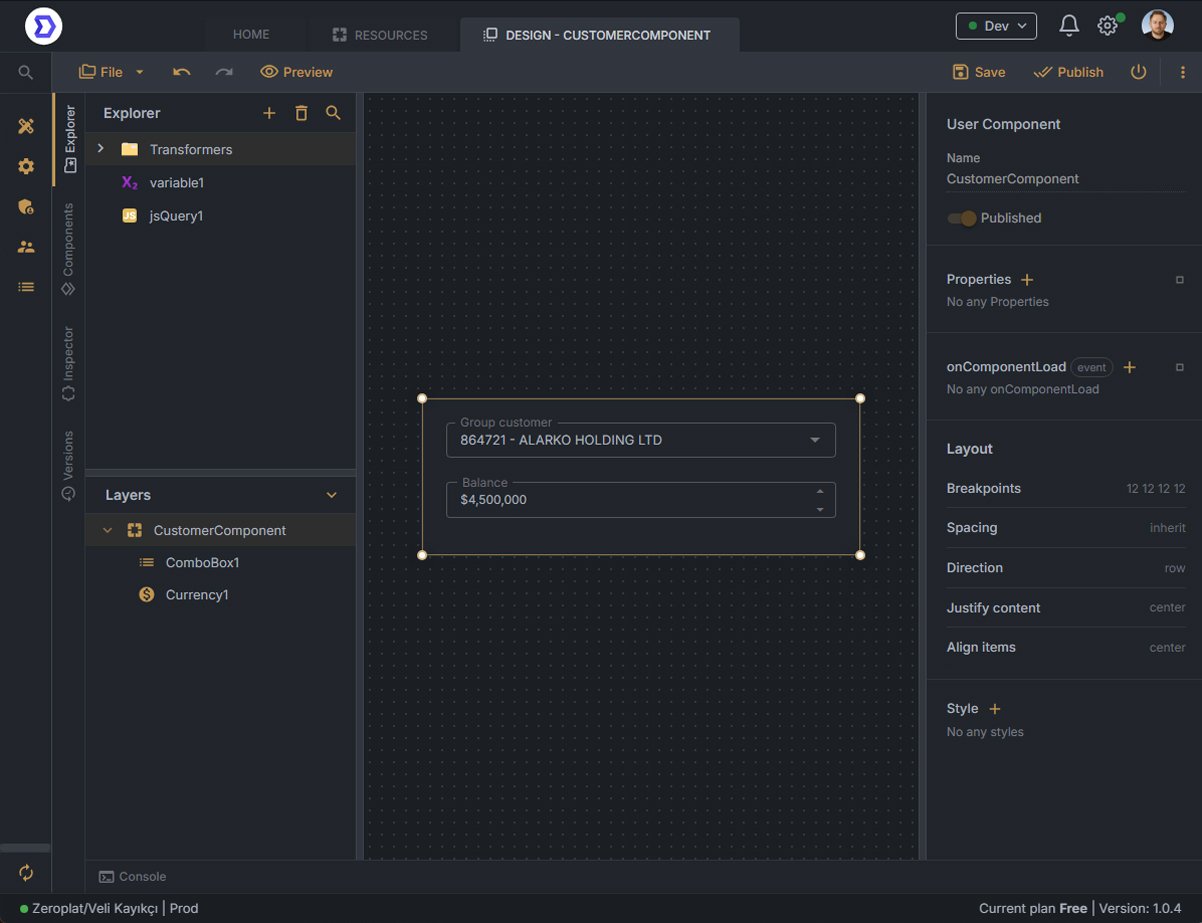
Task: Expand the Transformers folder
Action: (x=101, y=149)
